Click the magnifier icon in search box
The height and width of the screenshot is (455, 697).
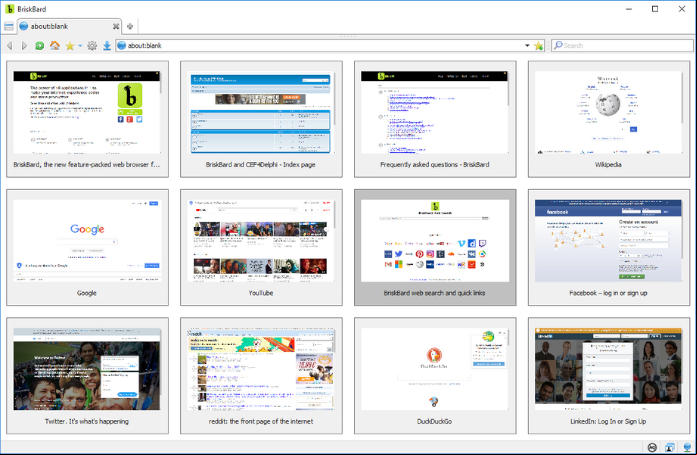[x=558, y=45]
